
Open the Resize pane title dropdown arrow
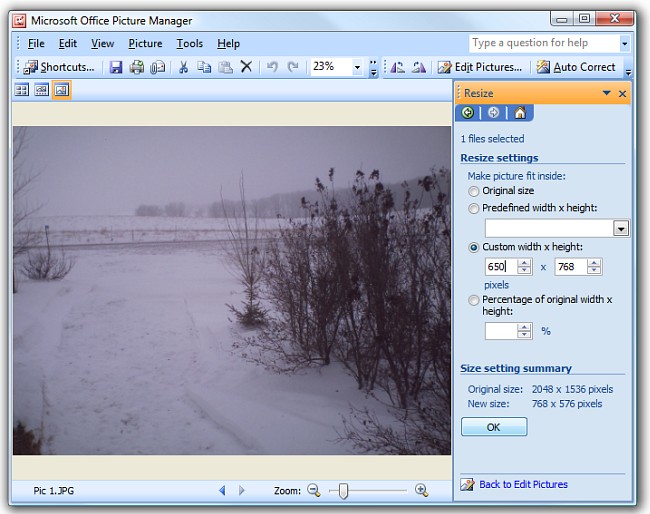(606, 93)
